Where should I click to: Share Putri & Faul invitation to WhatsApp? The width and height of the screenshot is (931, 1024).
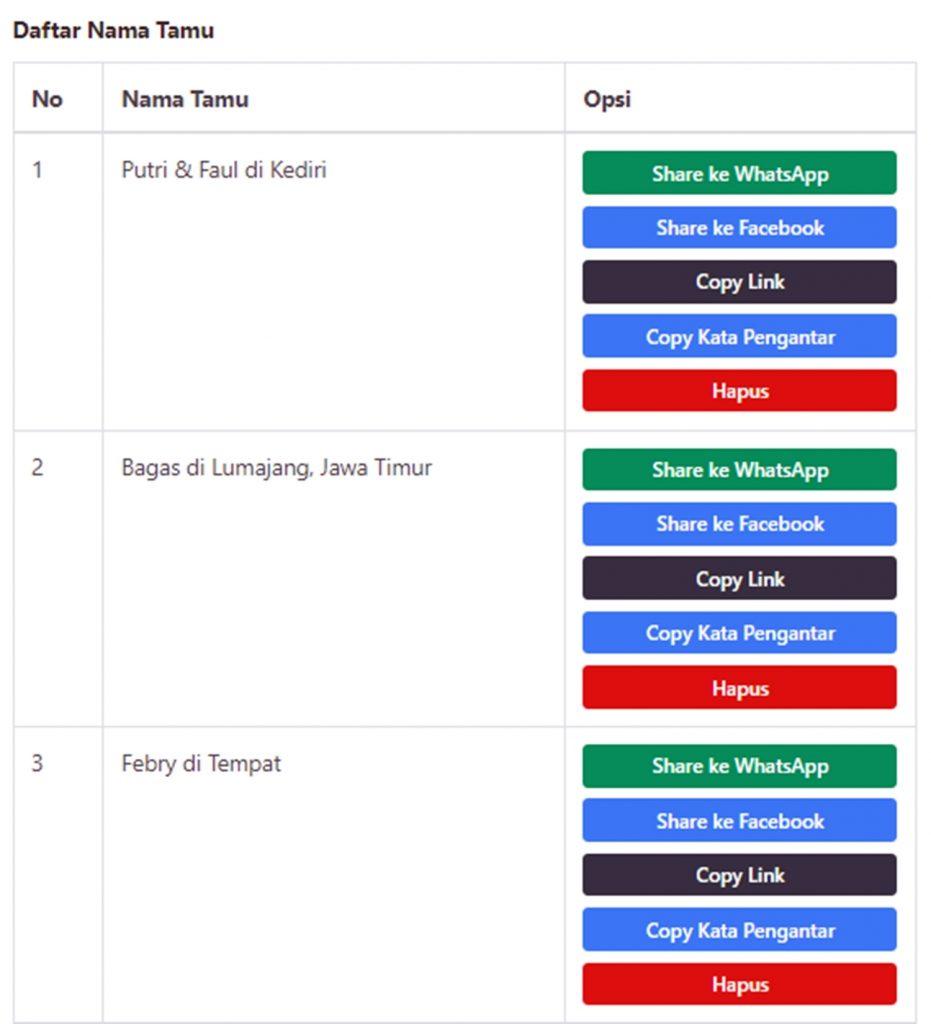click(739, 173)
